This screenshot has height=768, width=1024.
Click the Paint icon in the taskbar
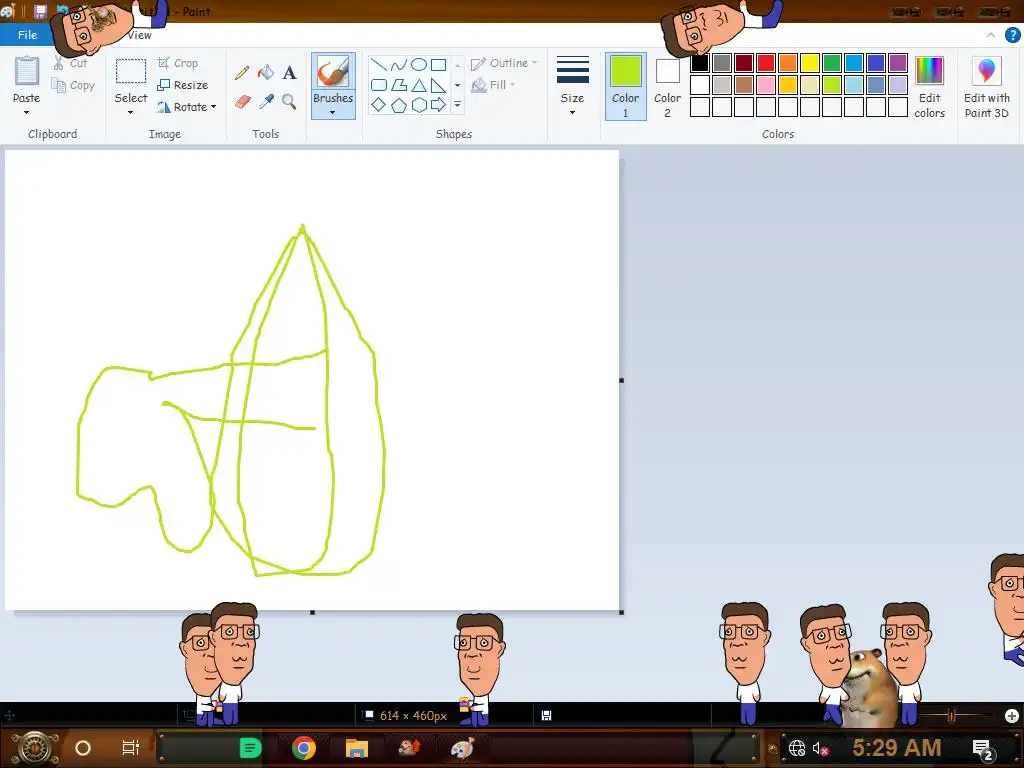tap(462, 748)
